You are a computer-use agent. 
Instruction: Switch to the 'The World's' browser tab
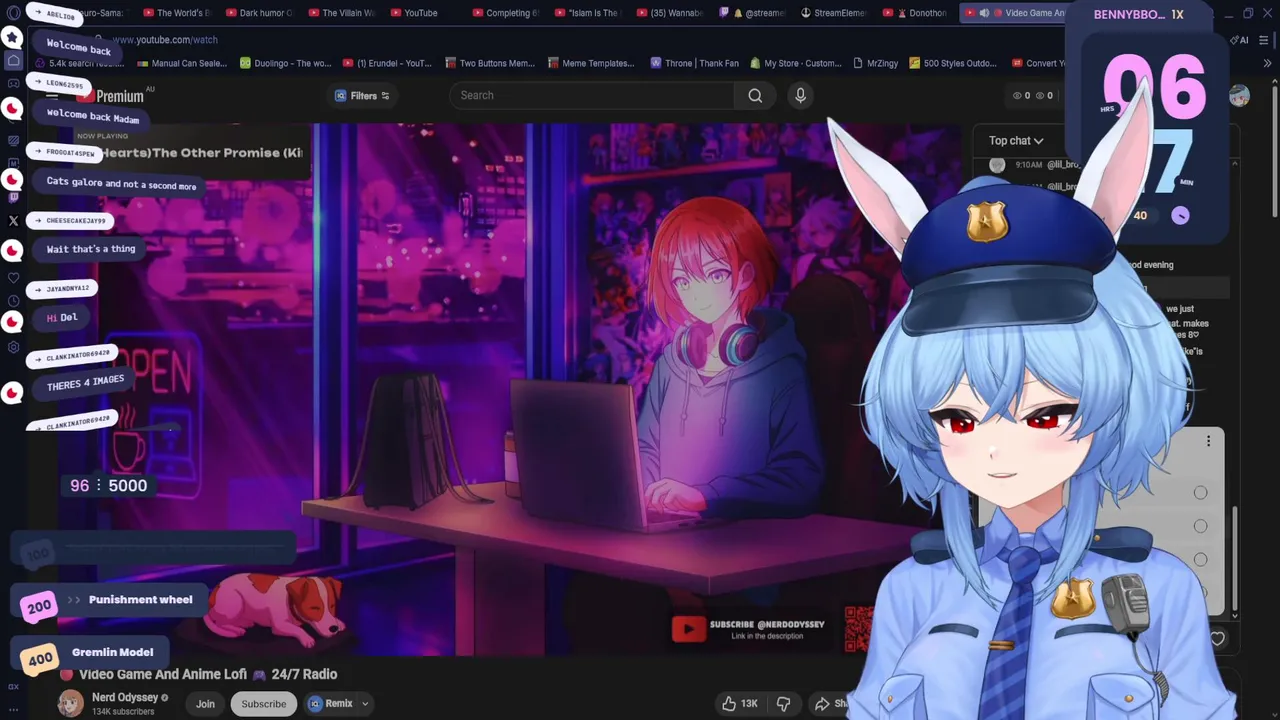click(x=176, y=13)
